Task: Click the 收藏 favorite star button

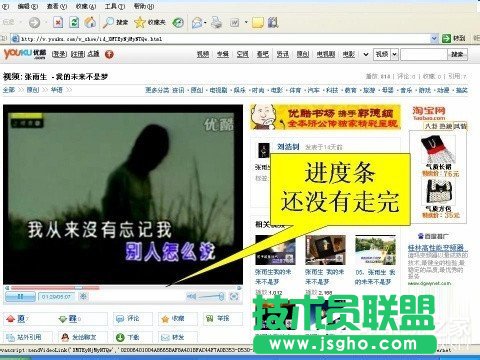Action: [x=178, y=319]
